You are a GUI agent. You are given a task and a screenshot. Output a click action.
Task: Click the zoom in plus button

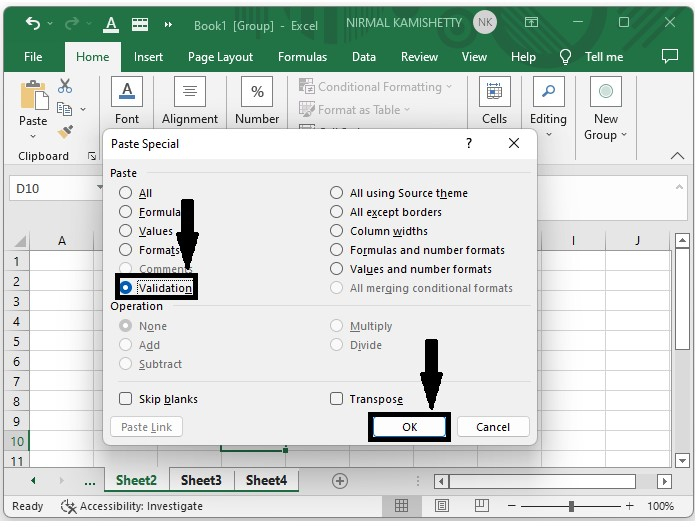pos(629,506)
